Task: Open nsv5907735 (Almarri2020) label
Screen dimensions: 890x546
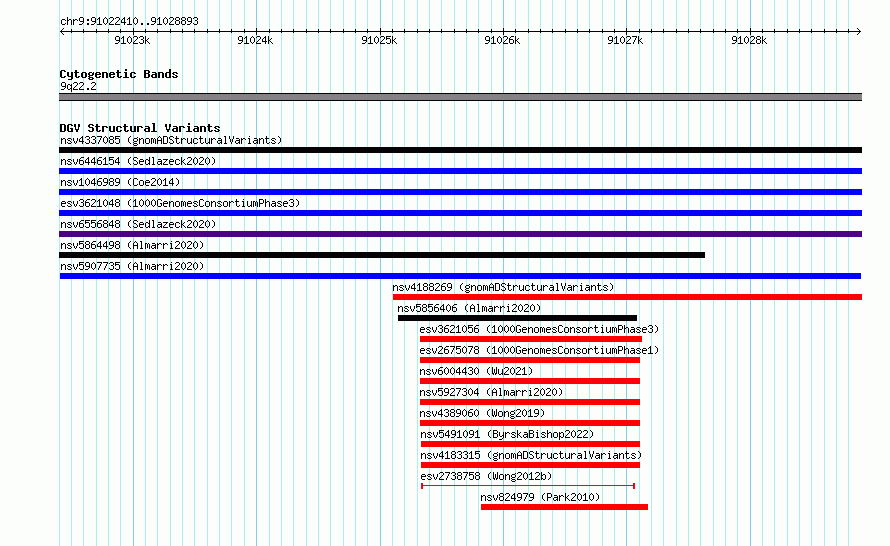Action: point(132,266)
